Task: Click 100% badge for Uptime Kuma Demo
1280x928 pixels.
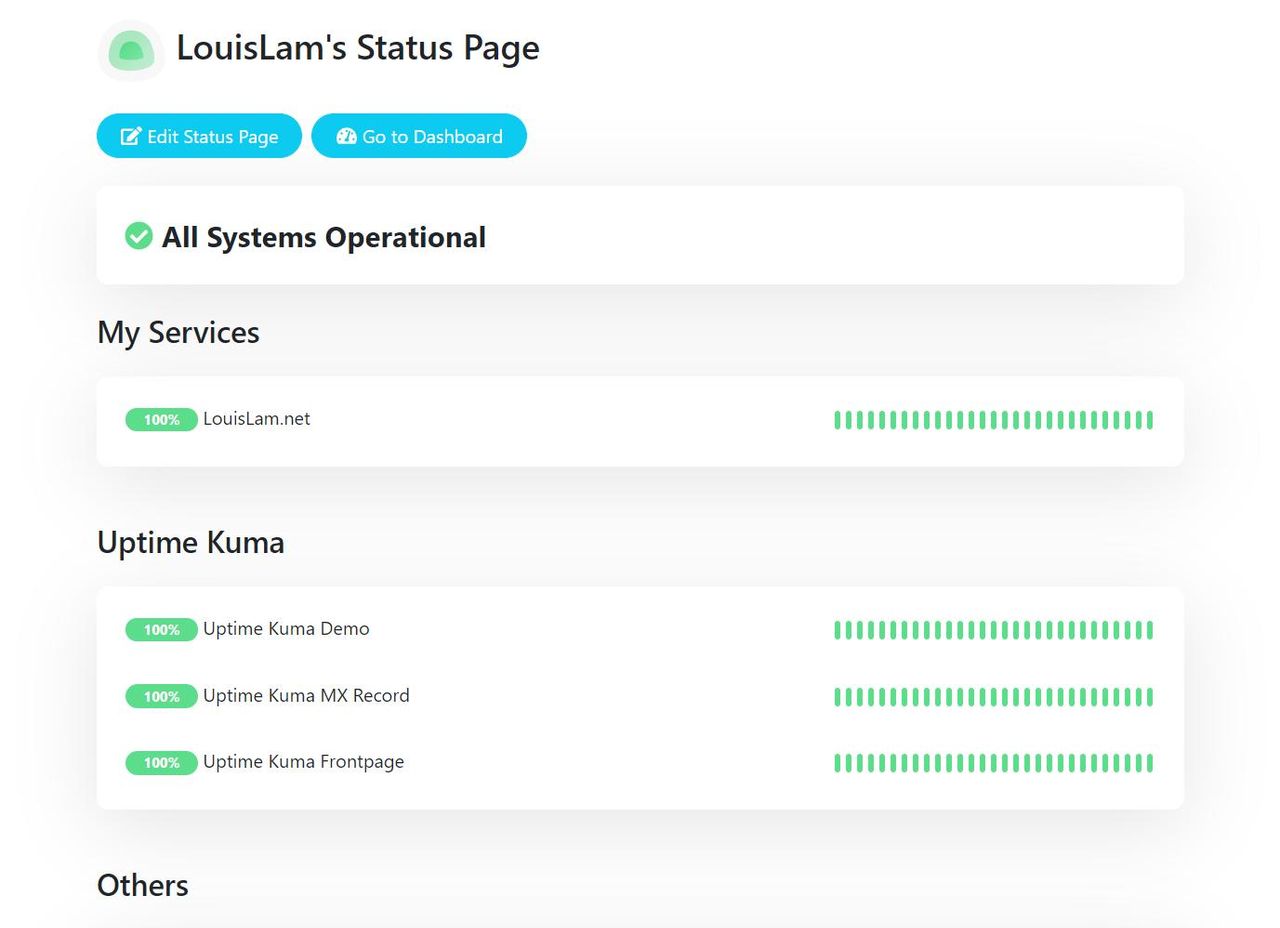Action: pyautogui.click(x=161, y=630)
